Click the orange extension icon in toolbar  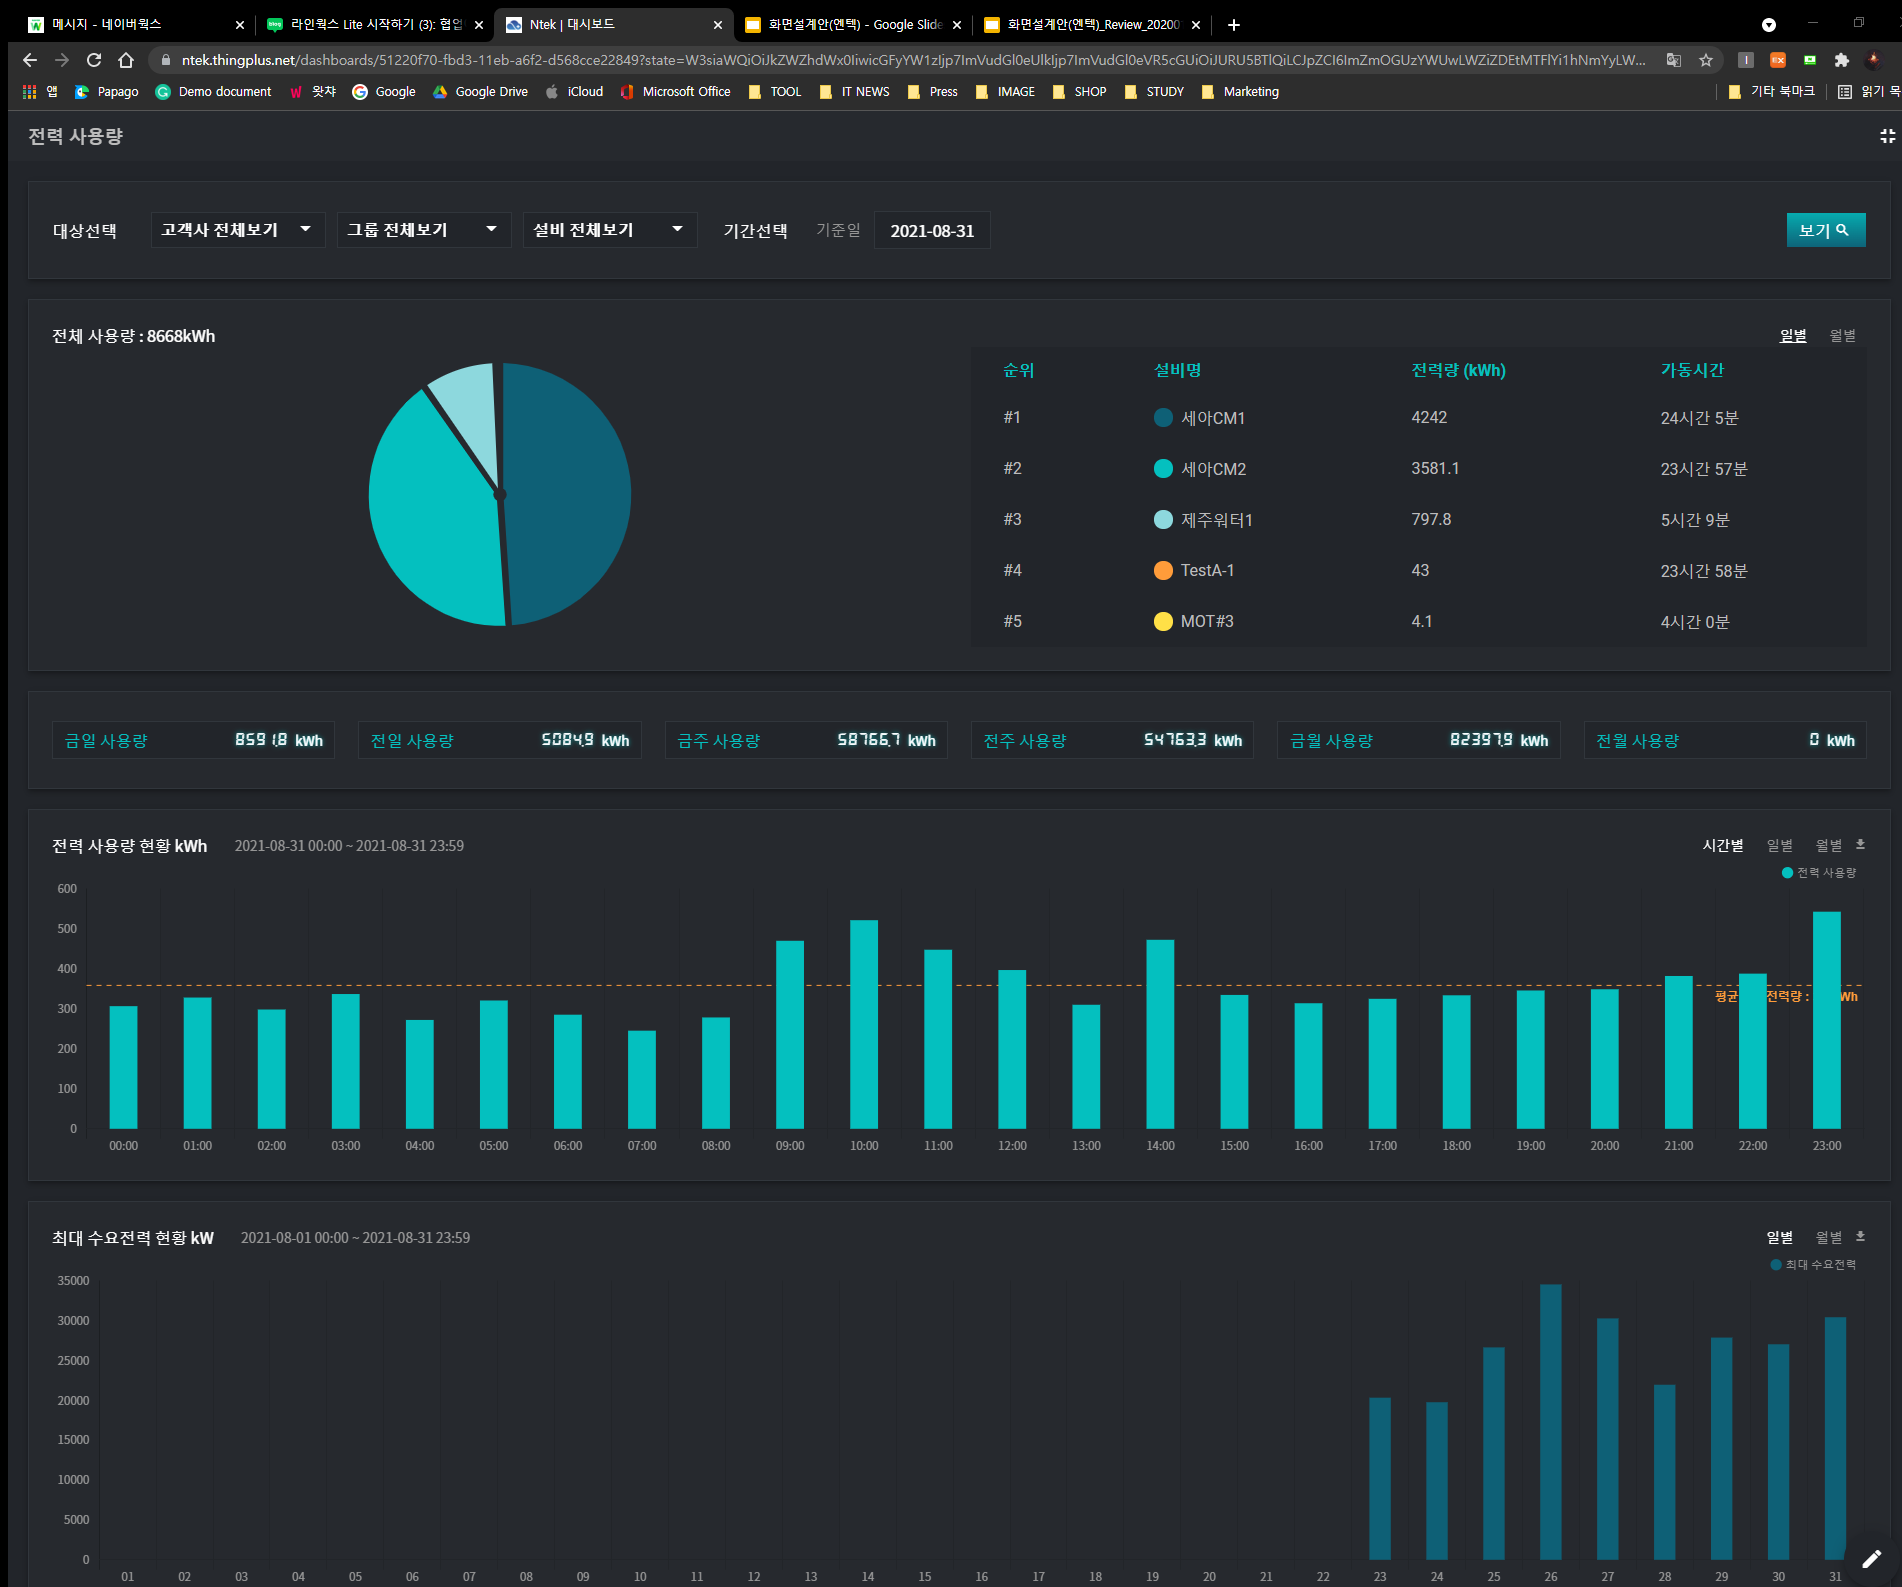tap(1778, 60)
